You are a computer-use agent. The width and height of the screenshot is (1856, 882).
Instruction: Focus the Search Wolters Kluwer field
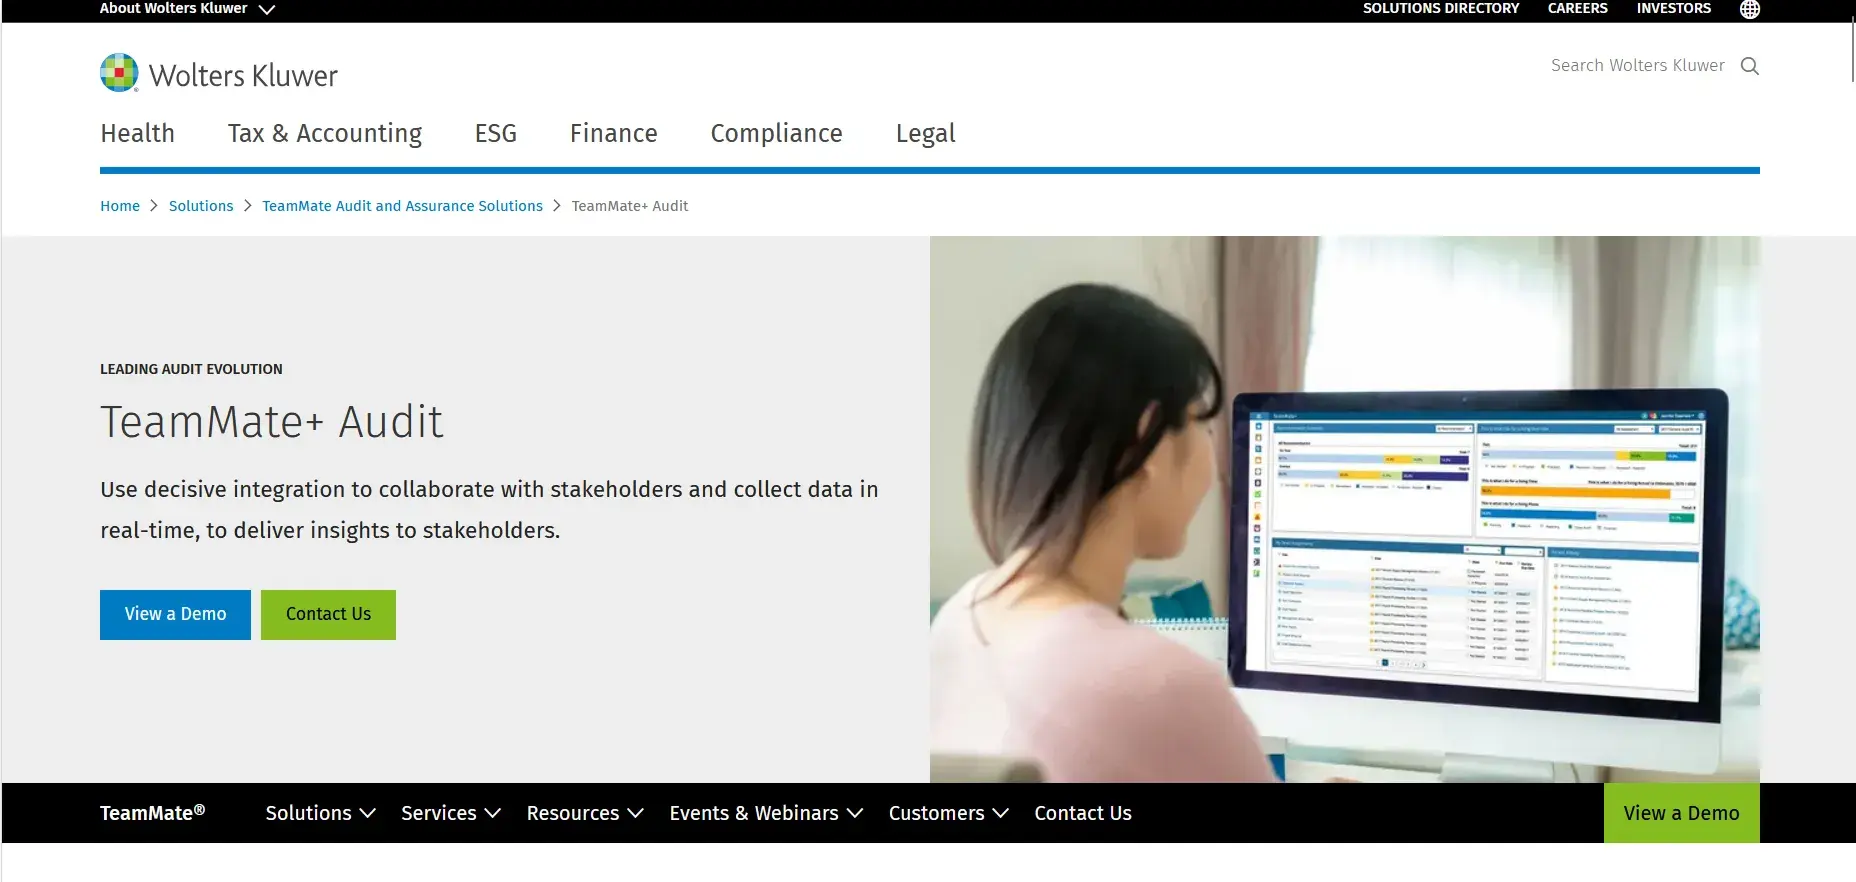click(1638, 66)
